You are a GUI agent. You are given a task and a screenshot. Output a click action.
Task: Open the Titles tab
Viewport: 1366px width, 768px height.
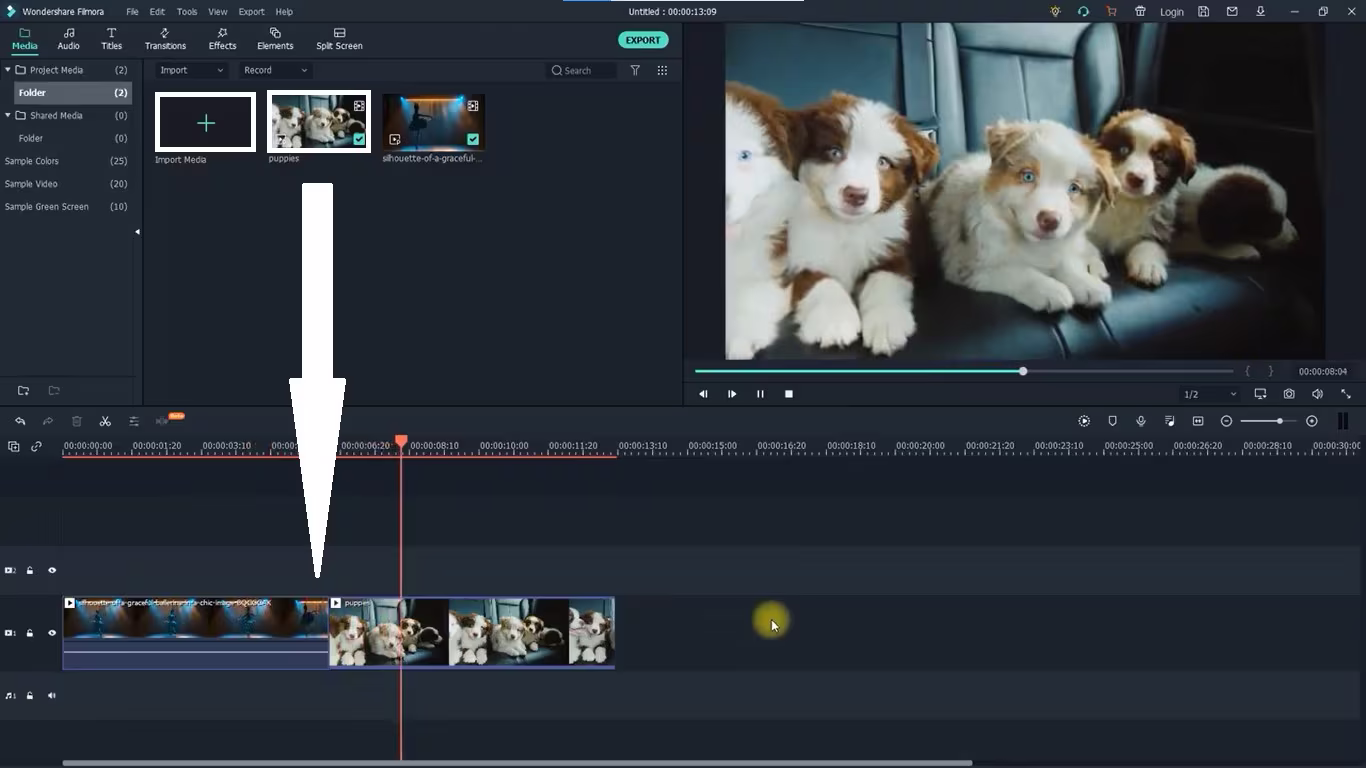coord(111,39)
